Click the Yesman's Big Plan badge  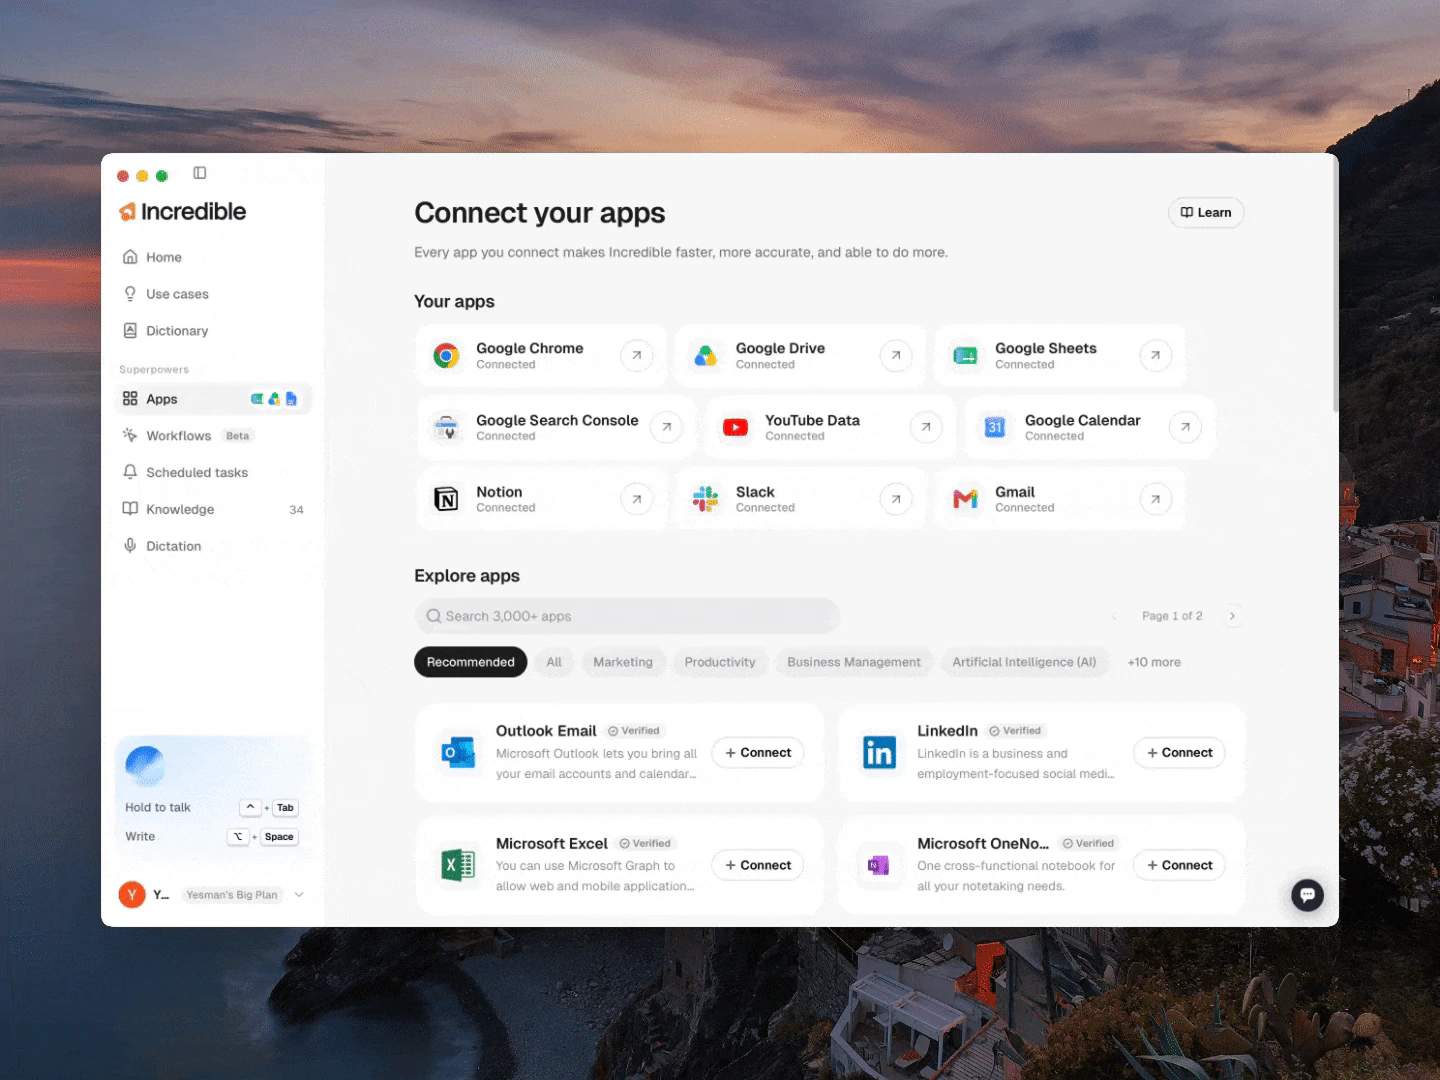[x=232, y=895]
